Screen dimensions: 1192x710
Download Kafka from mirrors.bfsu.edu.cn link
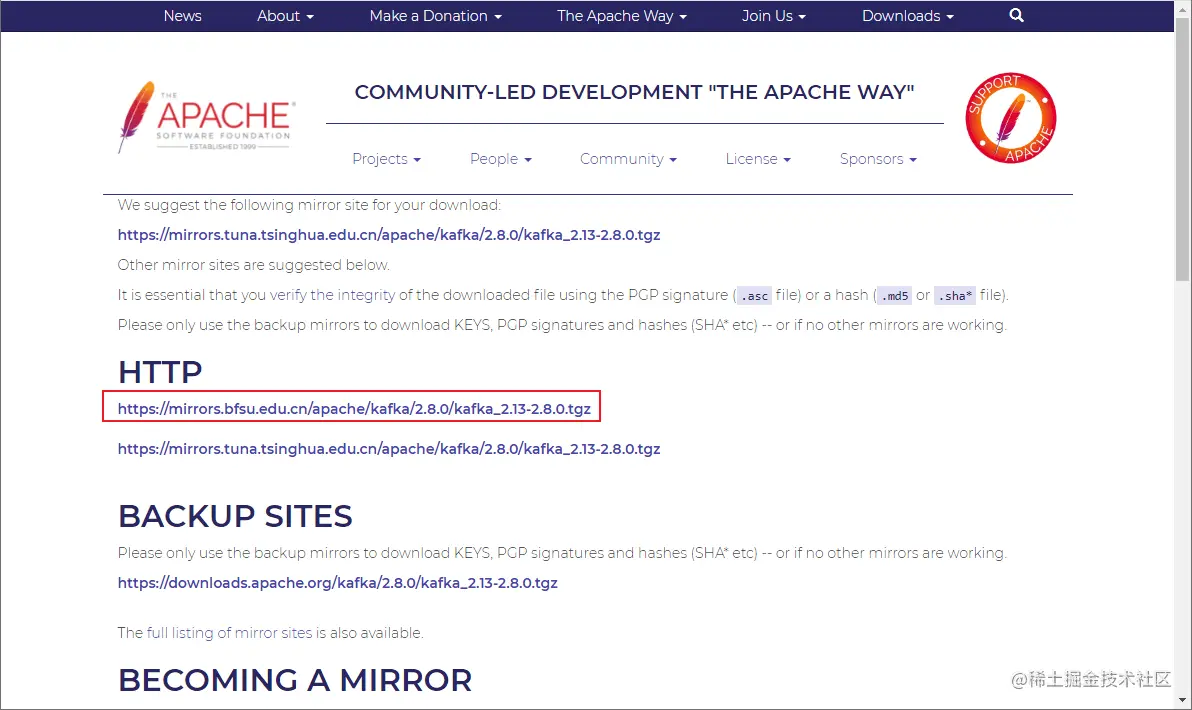[x=354, y=409]
